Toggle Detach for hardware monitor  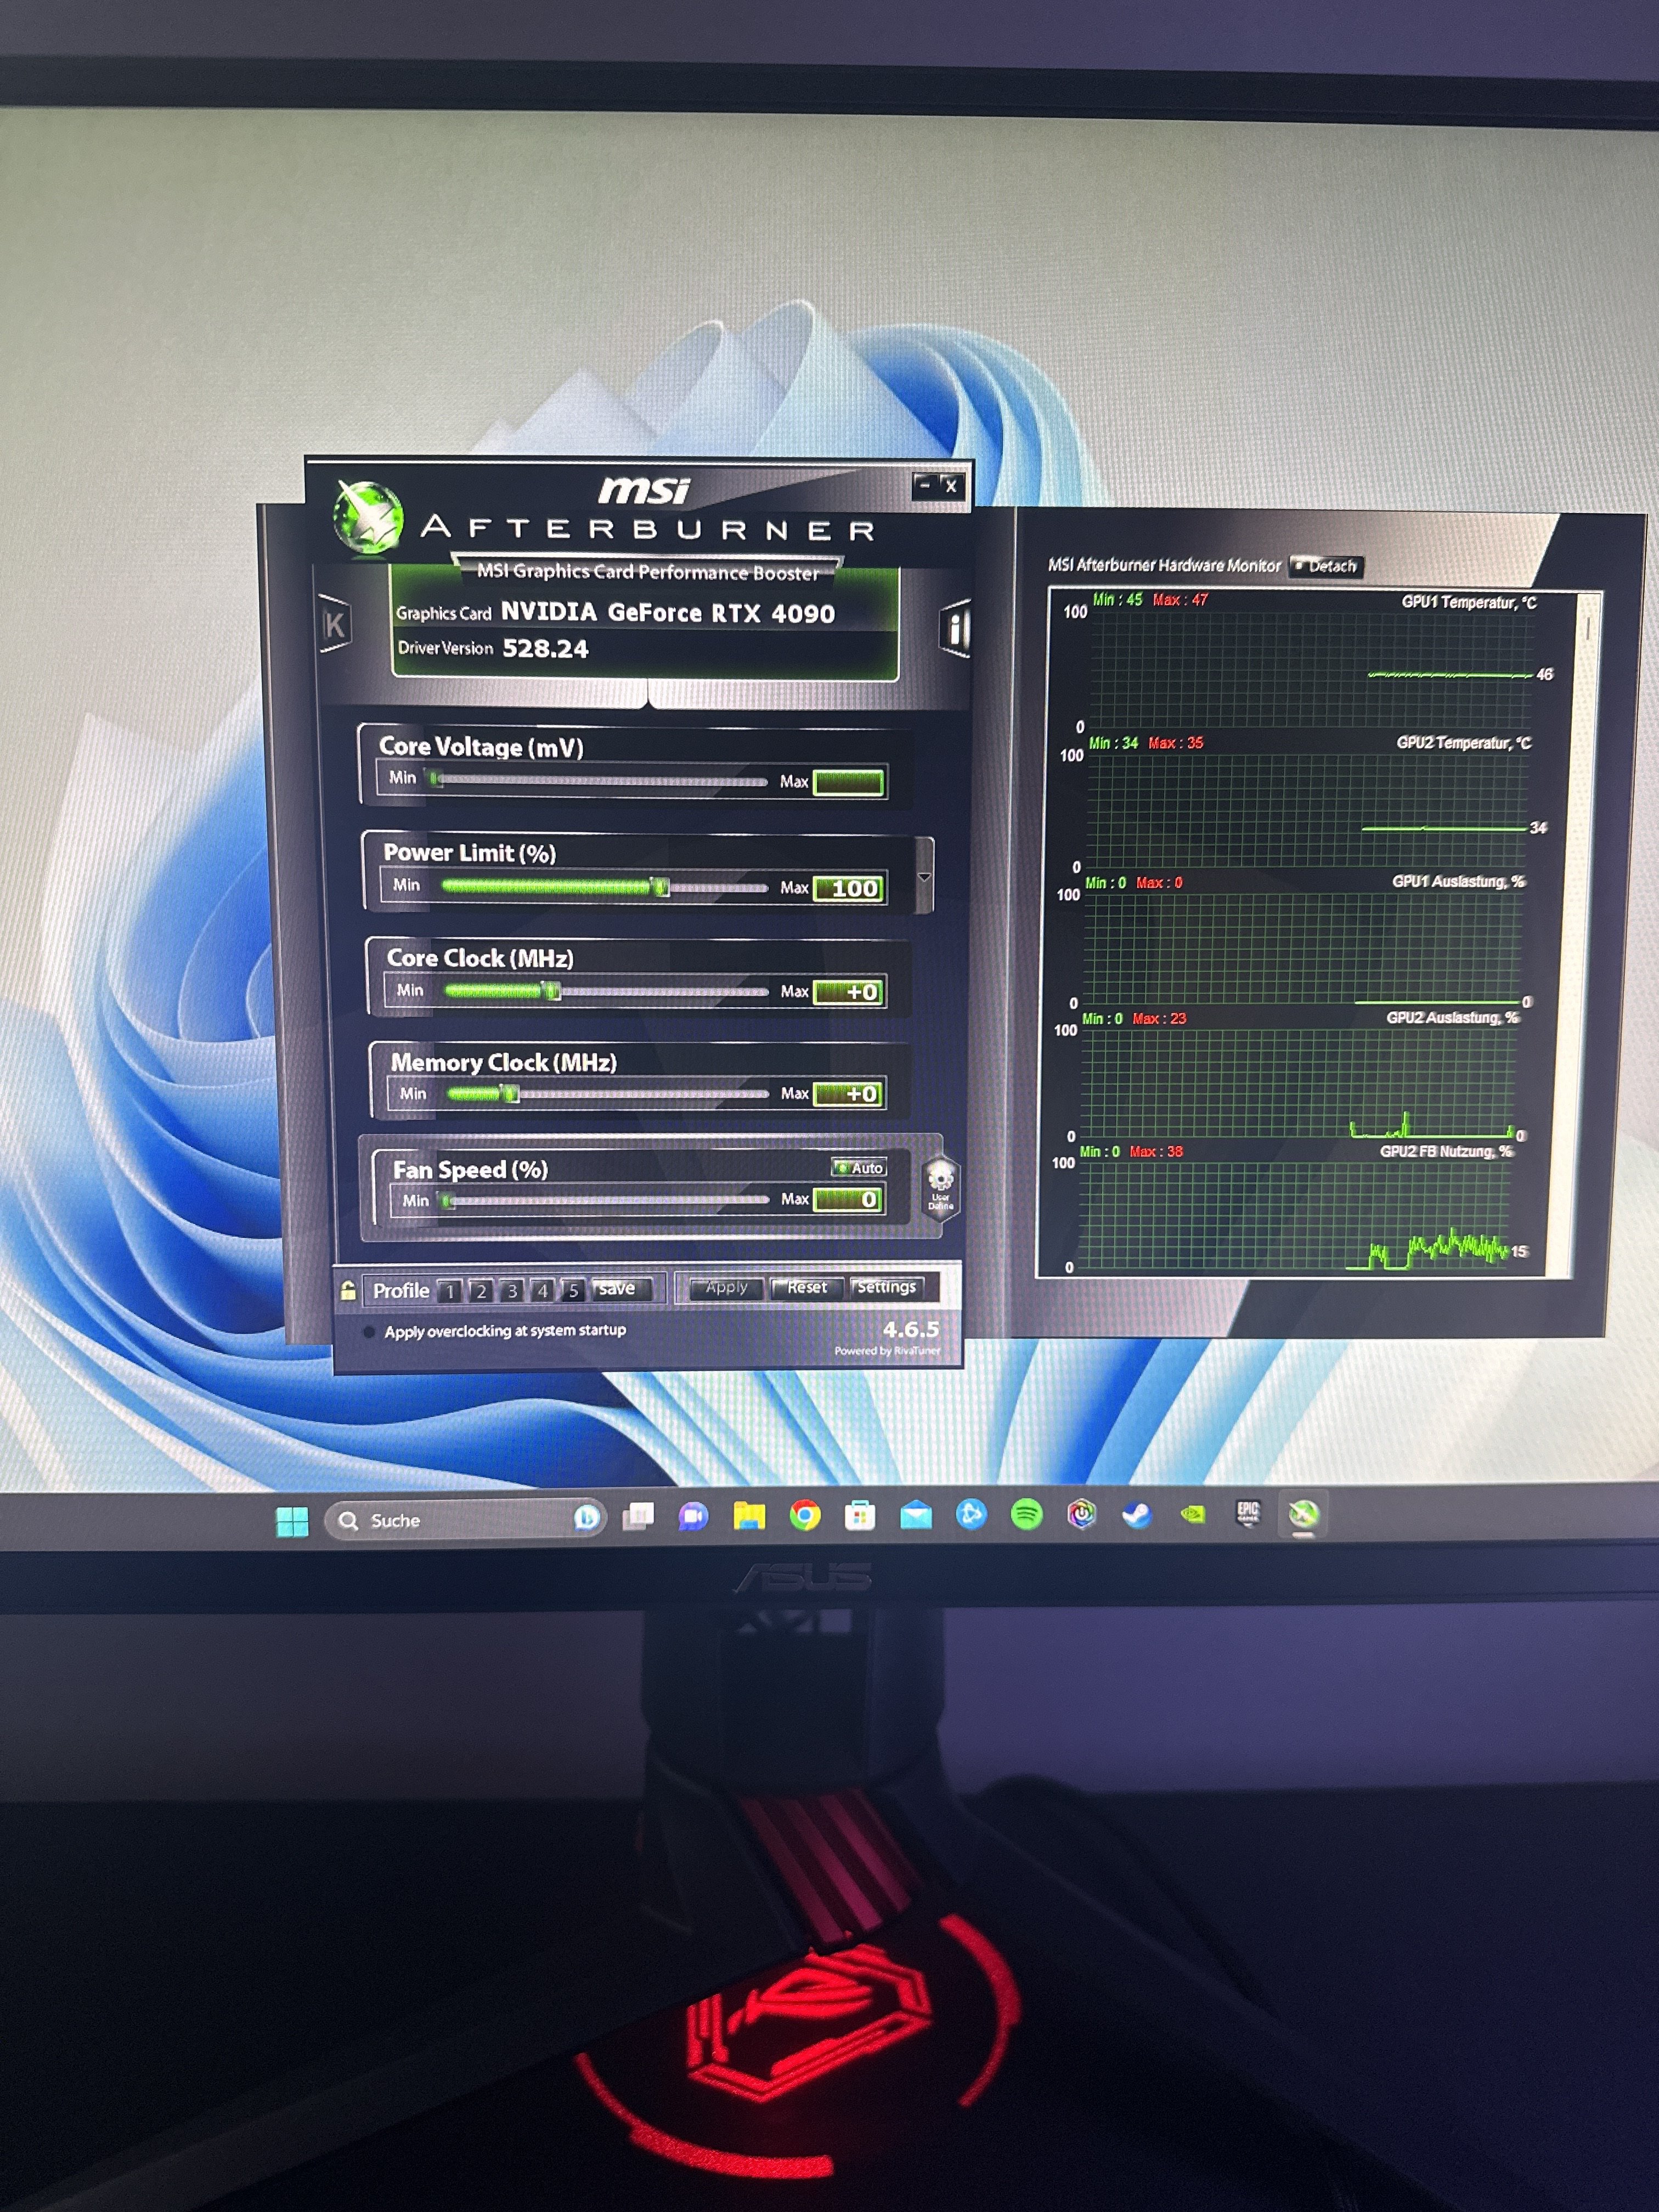click(1326, 566)
